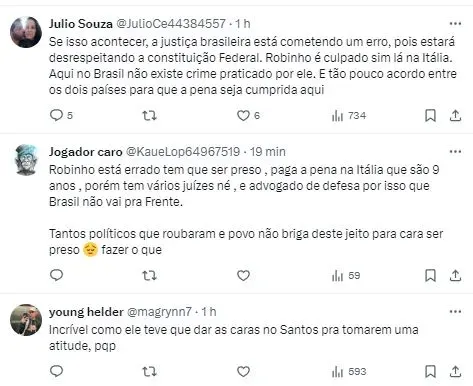This screenshot has width=473, height=386.
Task: Bookmark young helder's tweet
Action: click(x=430, y=371)
